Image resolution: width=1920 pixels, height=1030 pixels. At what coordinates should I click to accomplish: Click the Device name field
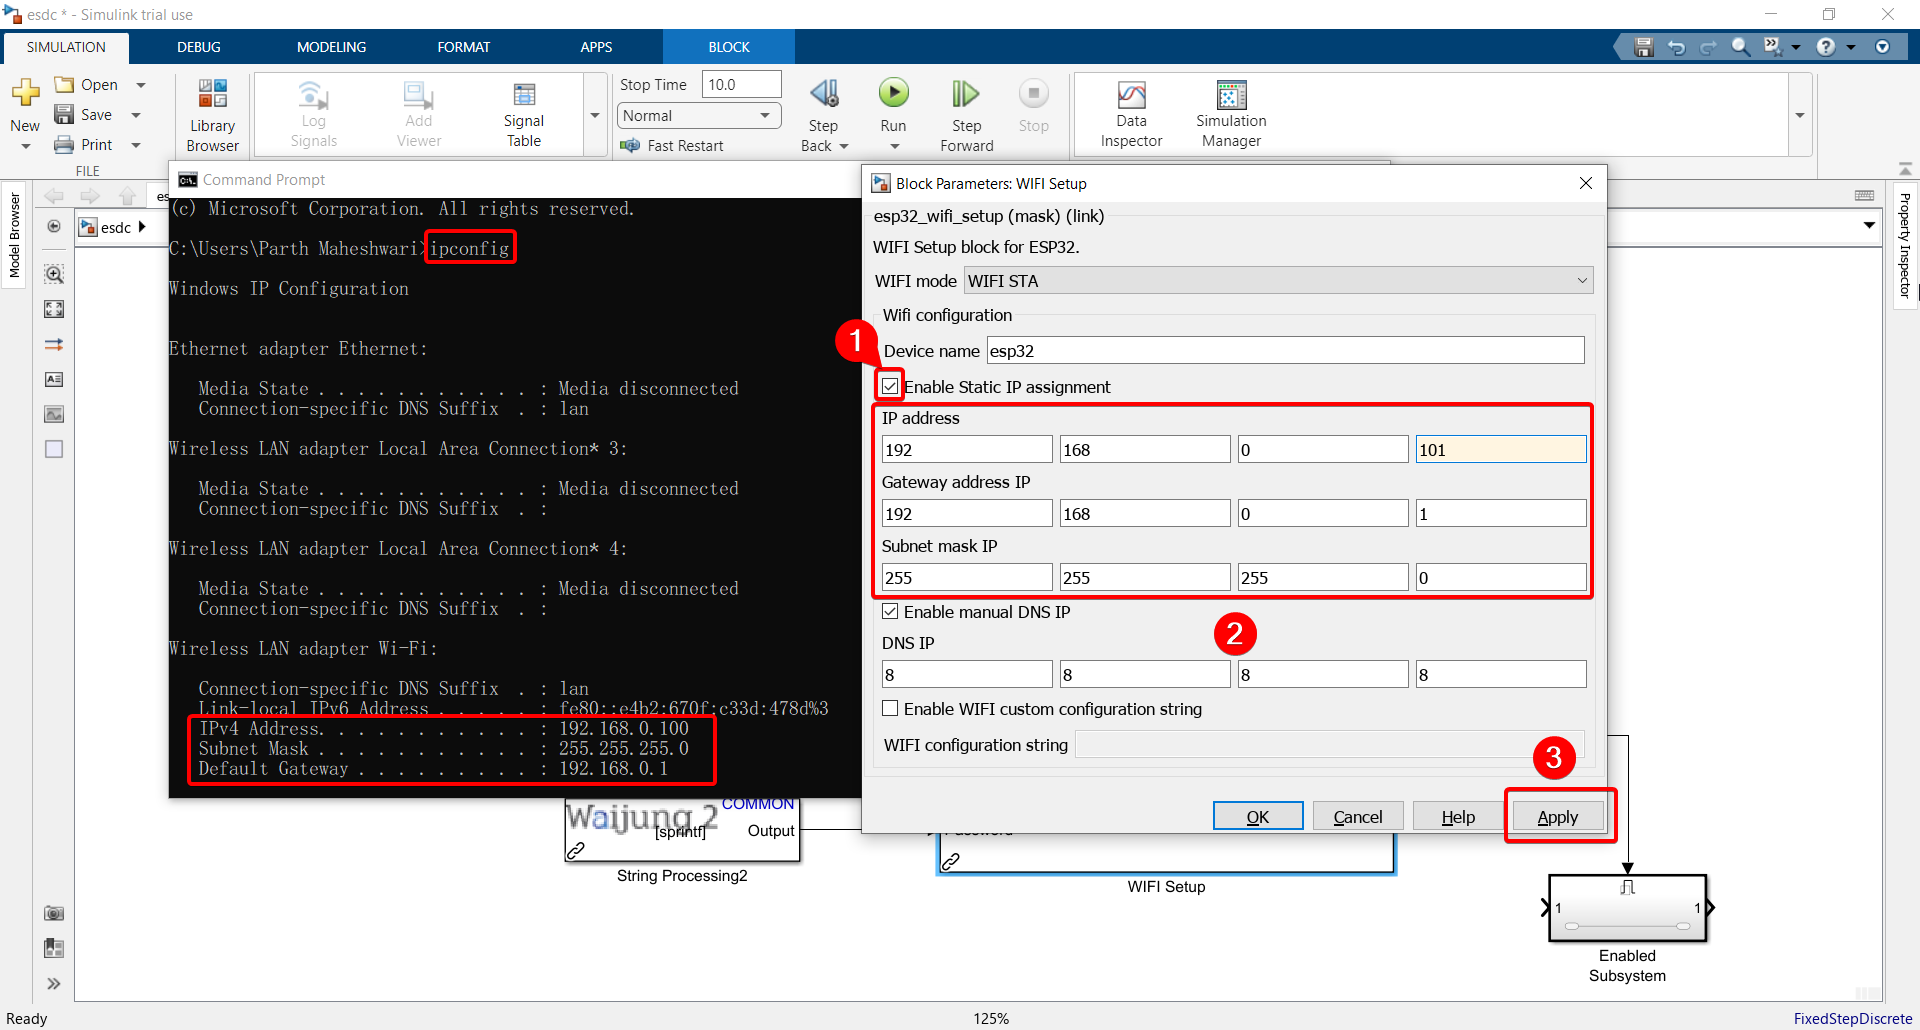click(1285, 350)
